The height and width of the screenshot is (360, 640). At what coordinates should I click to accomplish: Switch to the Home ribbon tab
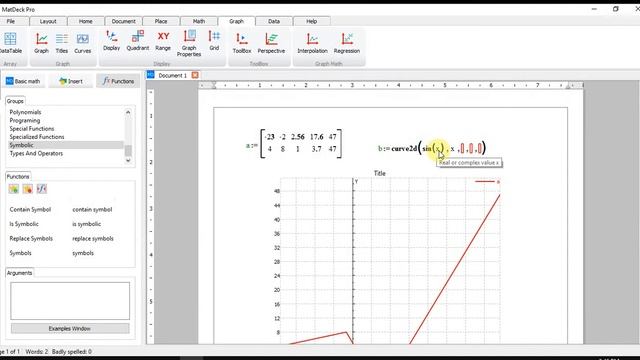tap(85, 21)
